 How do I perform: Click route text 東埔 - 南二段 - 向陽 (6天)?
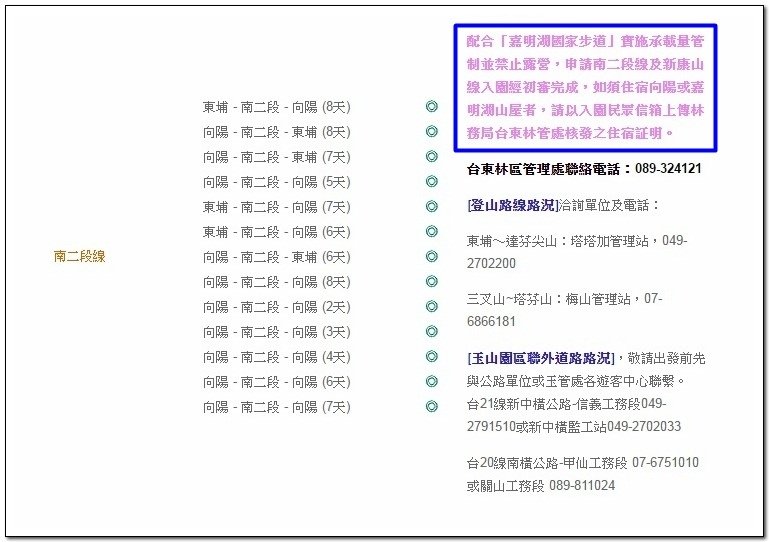[277, 232]
